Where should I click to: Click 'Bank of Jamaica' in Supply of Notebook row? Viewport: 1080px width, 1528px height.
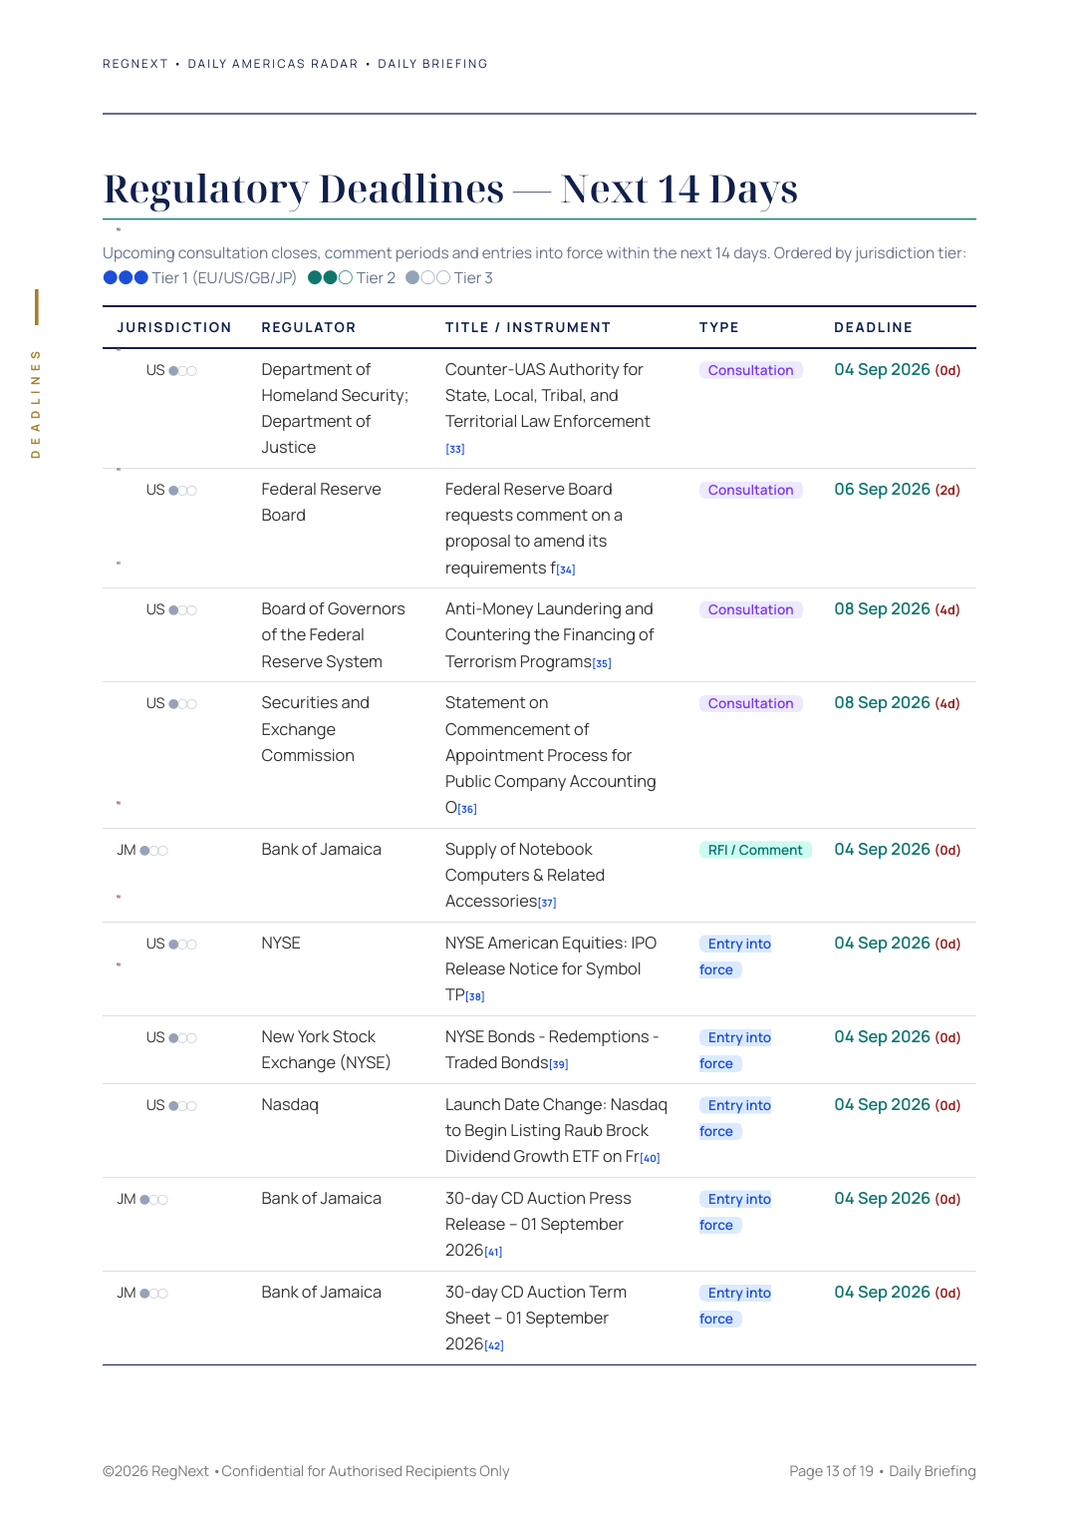[321, 849]
